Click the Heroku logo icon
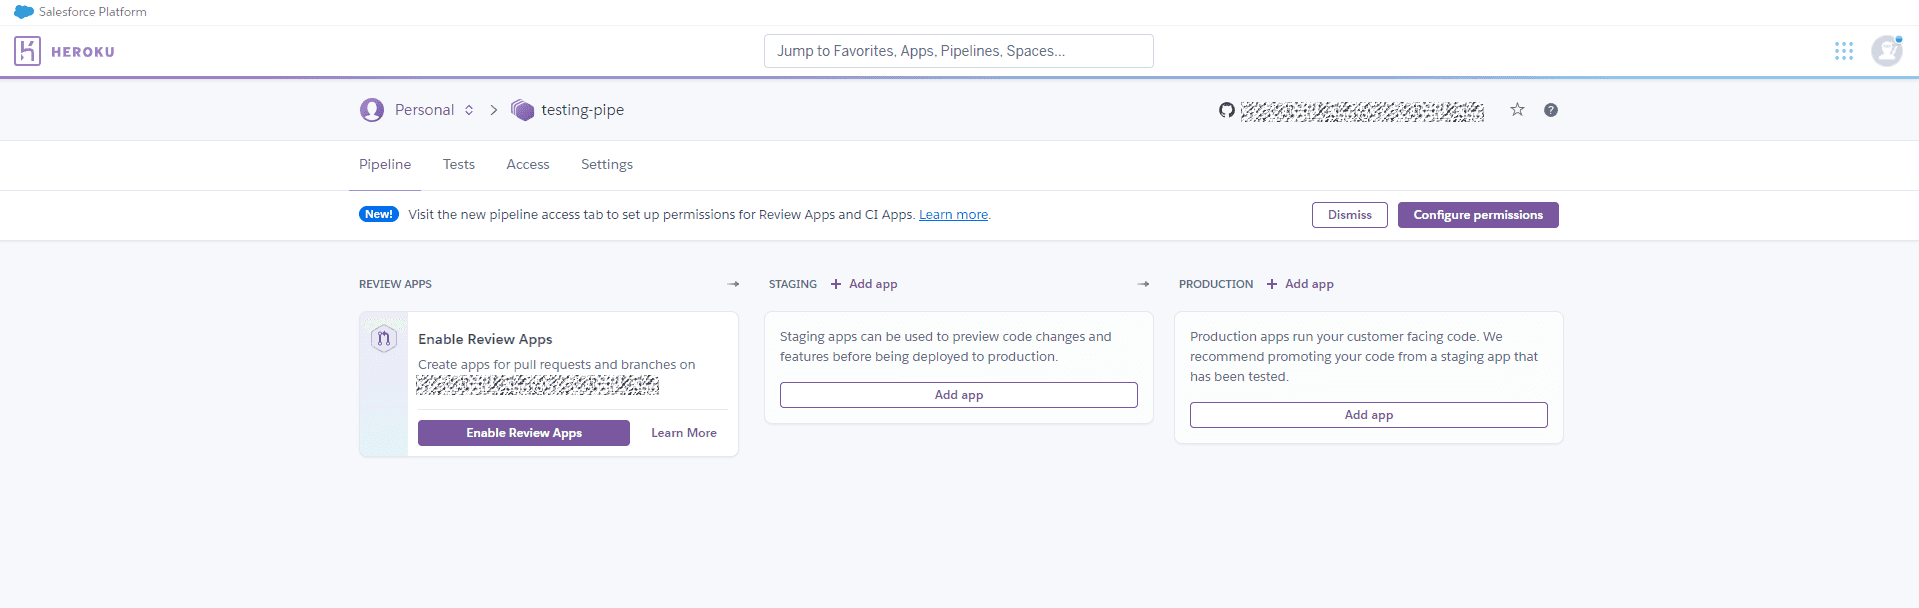Viewport: 1919px width, 608px height. point(27,51)
